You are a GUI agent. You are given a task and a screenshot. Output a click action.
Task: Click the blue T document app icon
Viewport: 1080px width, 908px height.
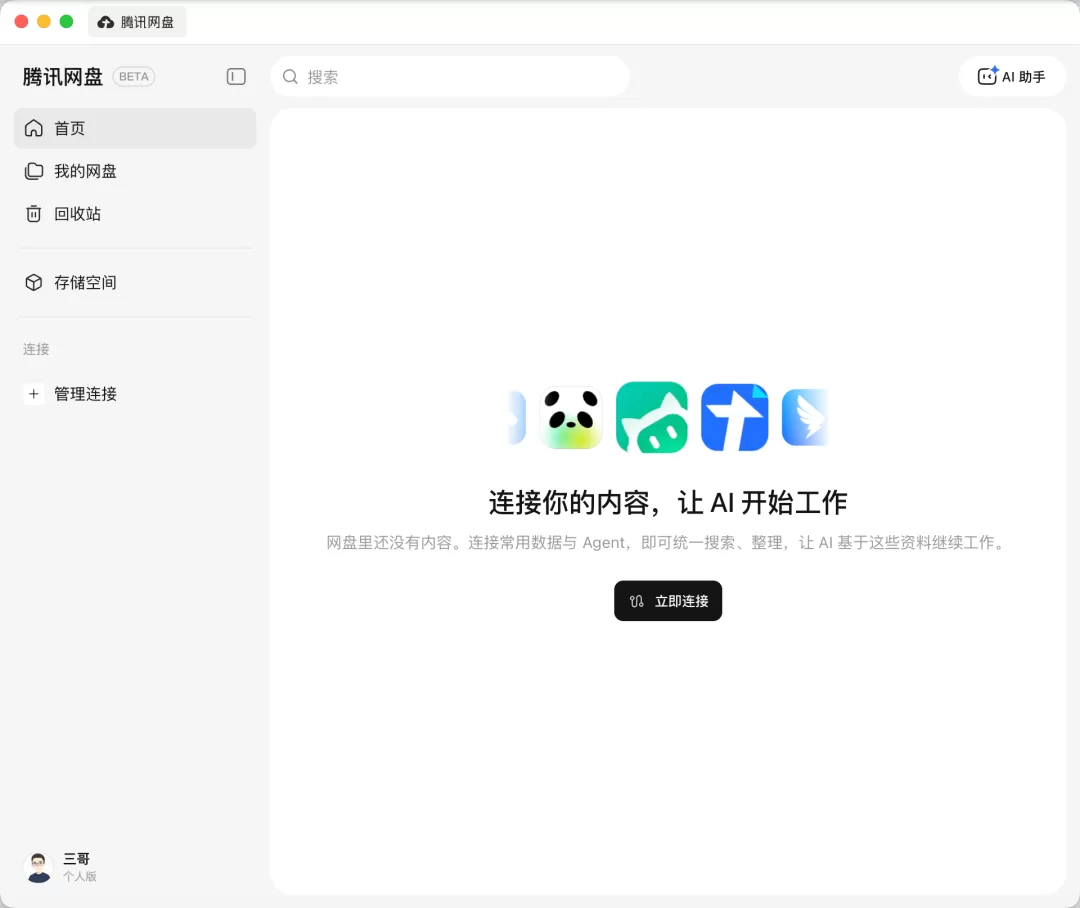pyautogui.click(x=735, y=417)
